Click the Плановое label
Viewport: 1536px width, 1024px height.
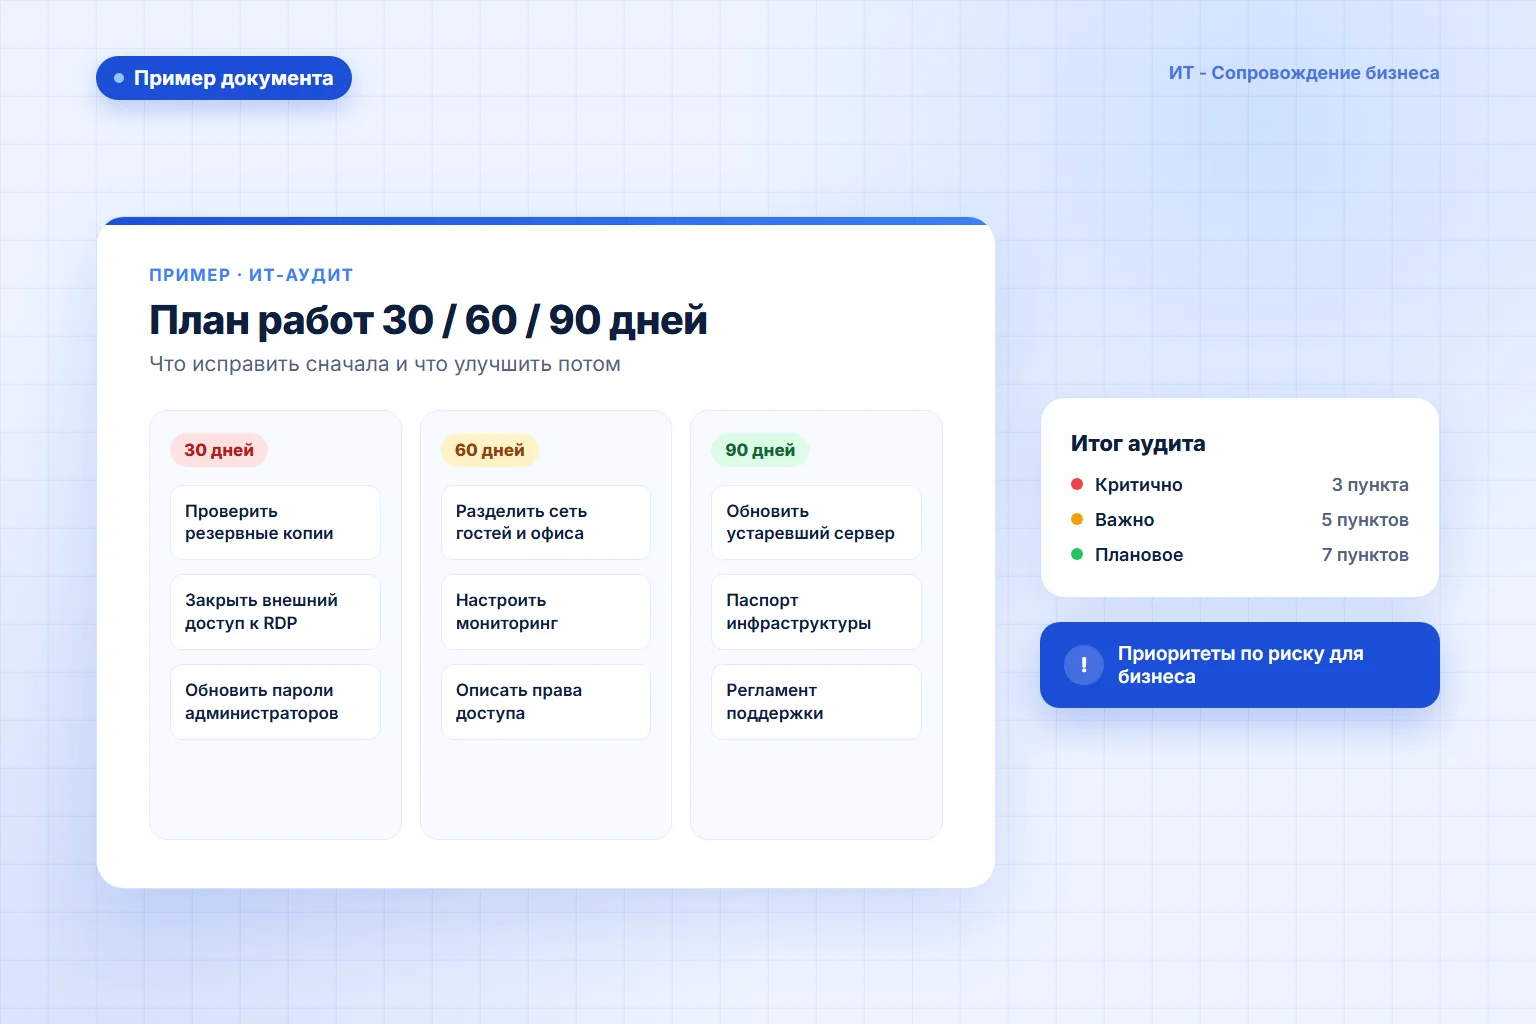[x=1139, y=554]
